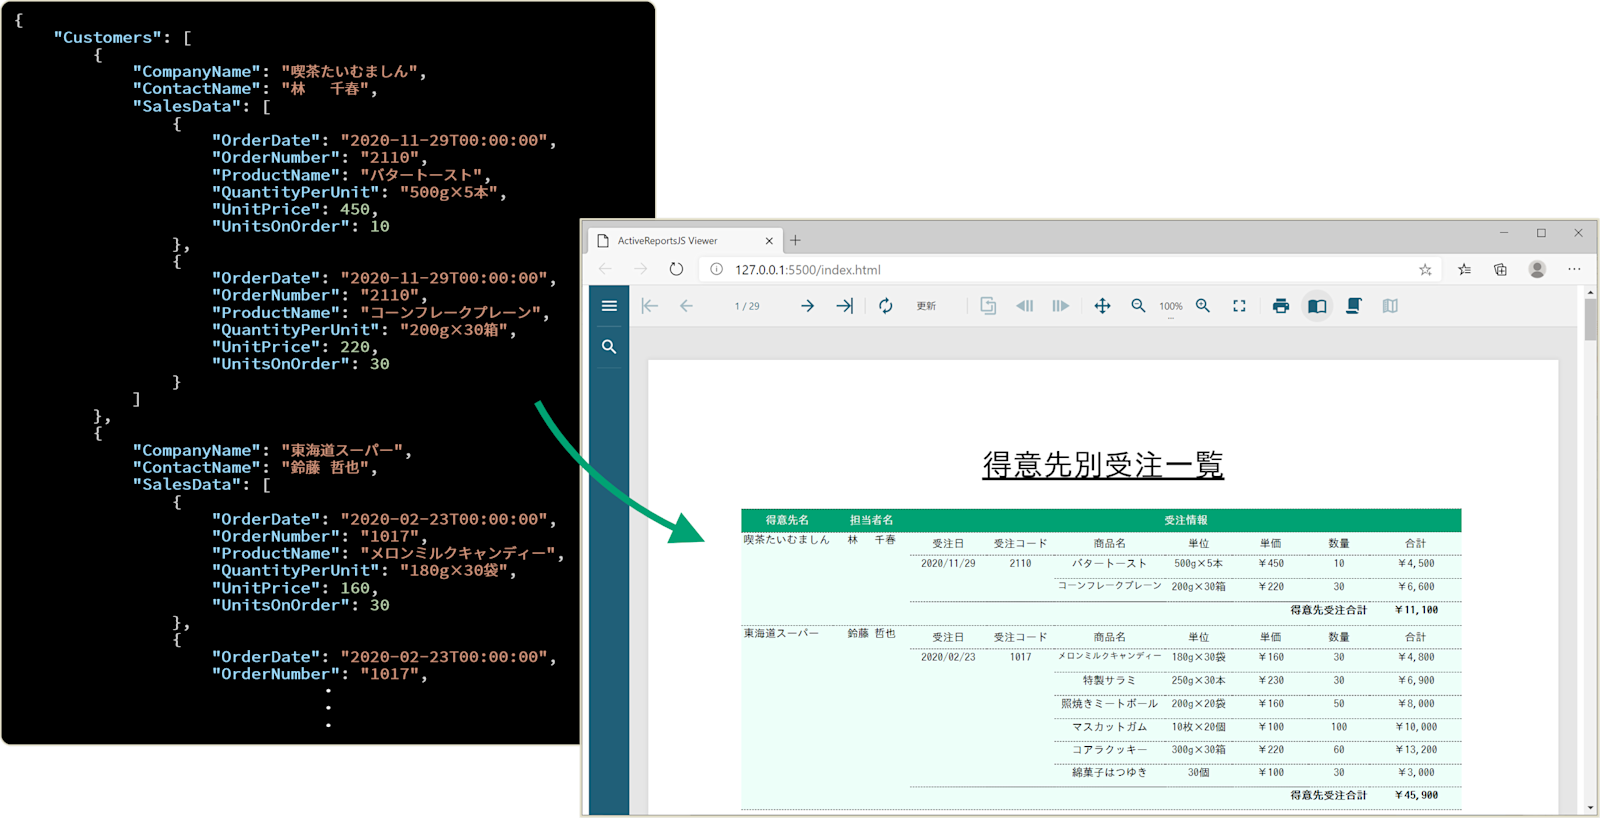Zoom out the report view
This screenshot has height=818, width=1600.
[x=1138, y=306]
